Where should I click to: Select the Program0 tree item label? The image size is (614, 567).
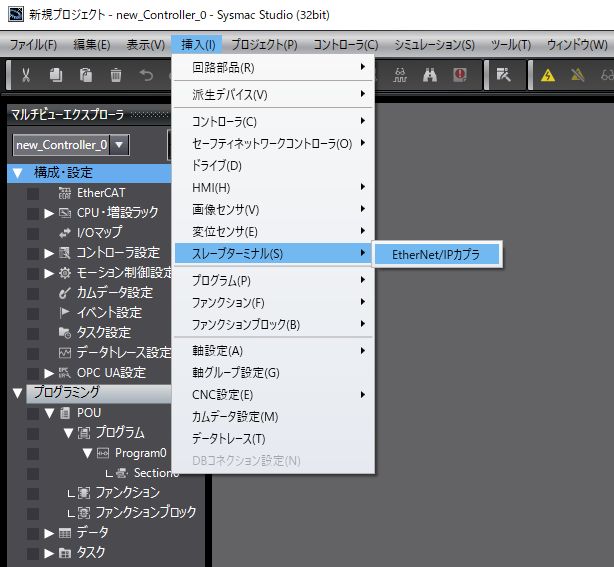point(141,453)
